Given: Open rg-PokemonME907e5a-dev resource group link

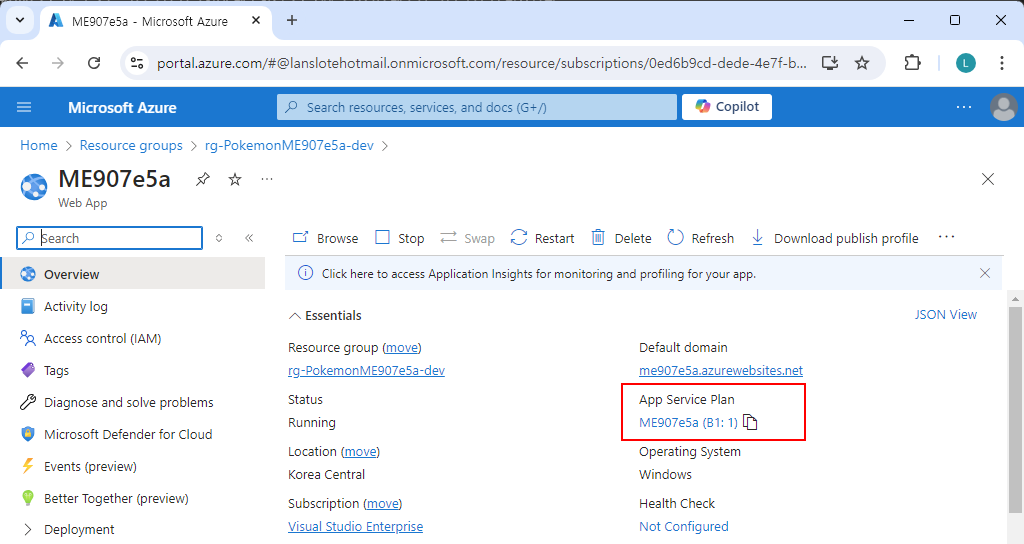Looking at the screenshot, I should 366,370.
